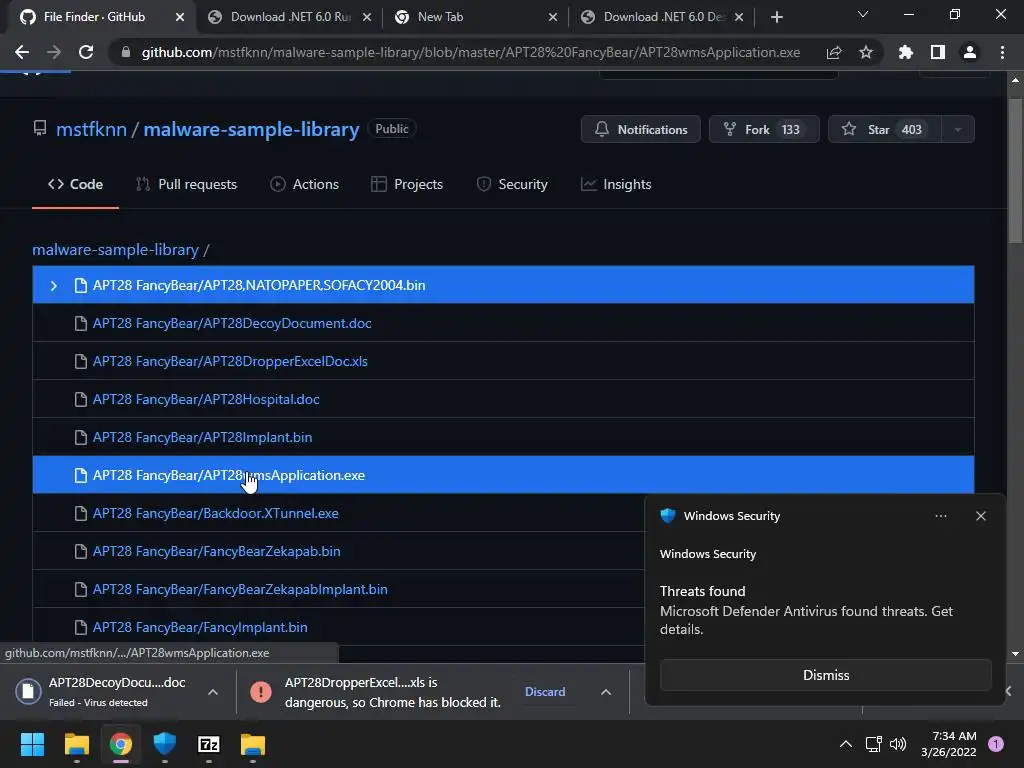This screenshot has width=1024, height=768.
Task: Open the Chrome profile avatar
Action: (970, 52)
